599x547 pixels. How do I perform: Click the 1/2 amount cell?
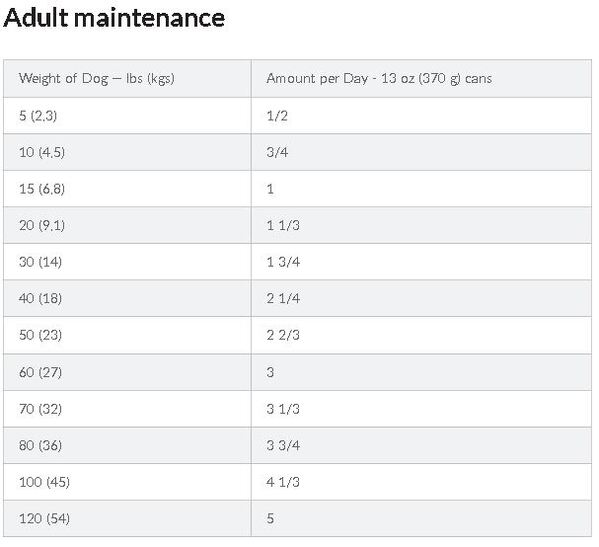tap(421, 116)
